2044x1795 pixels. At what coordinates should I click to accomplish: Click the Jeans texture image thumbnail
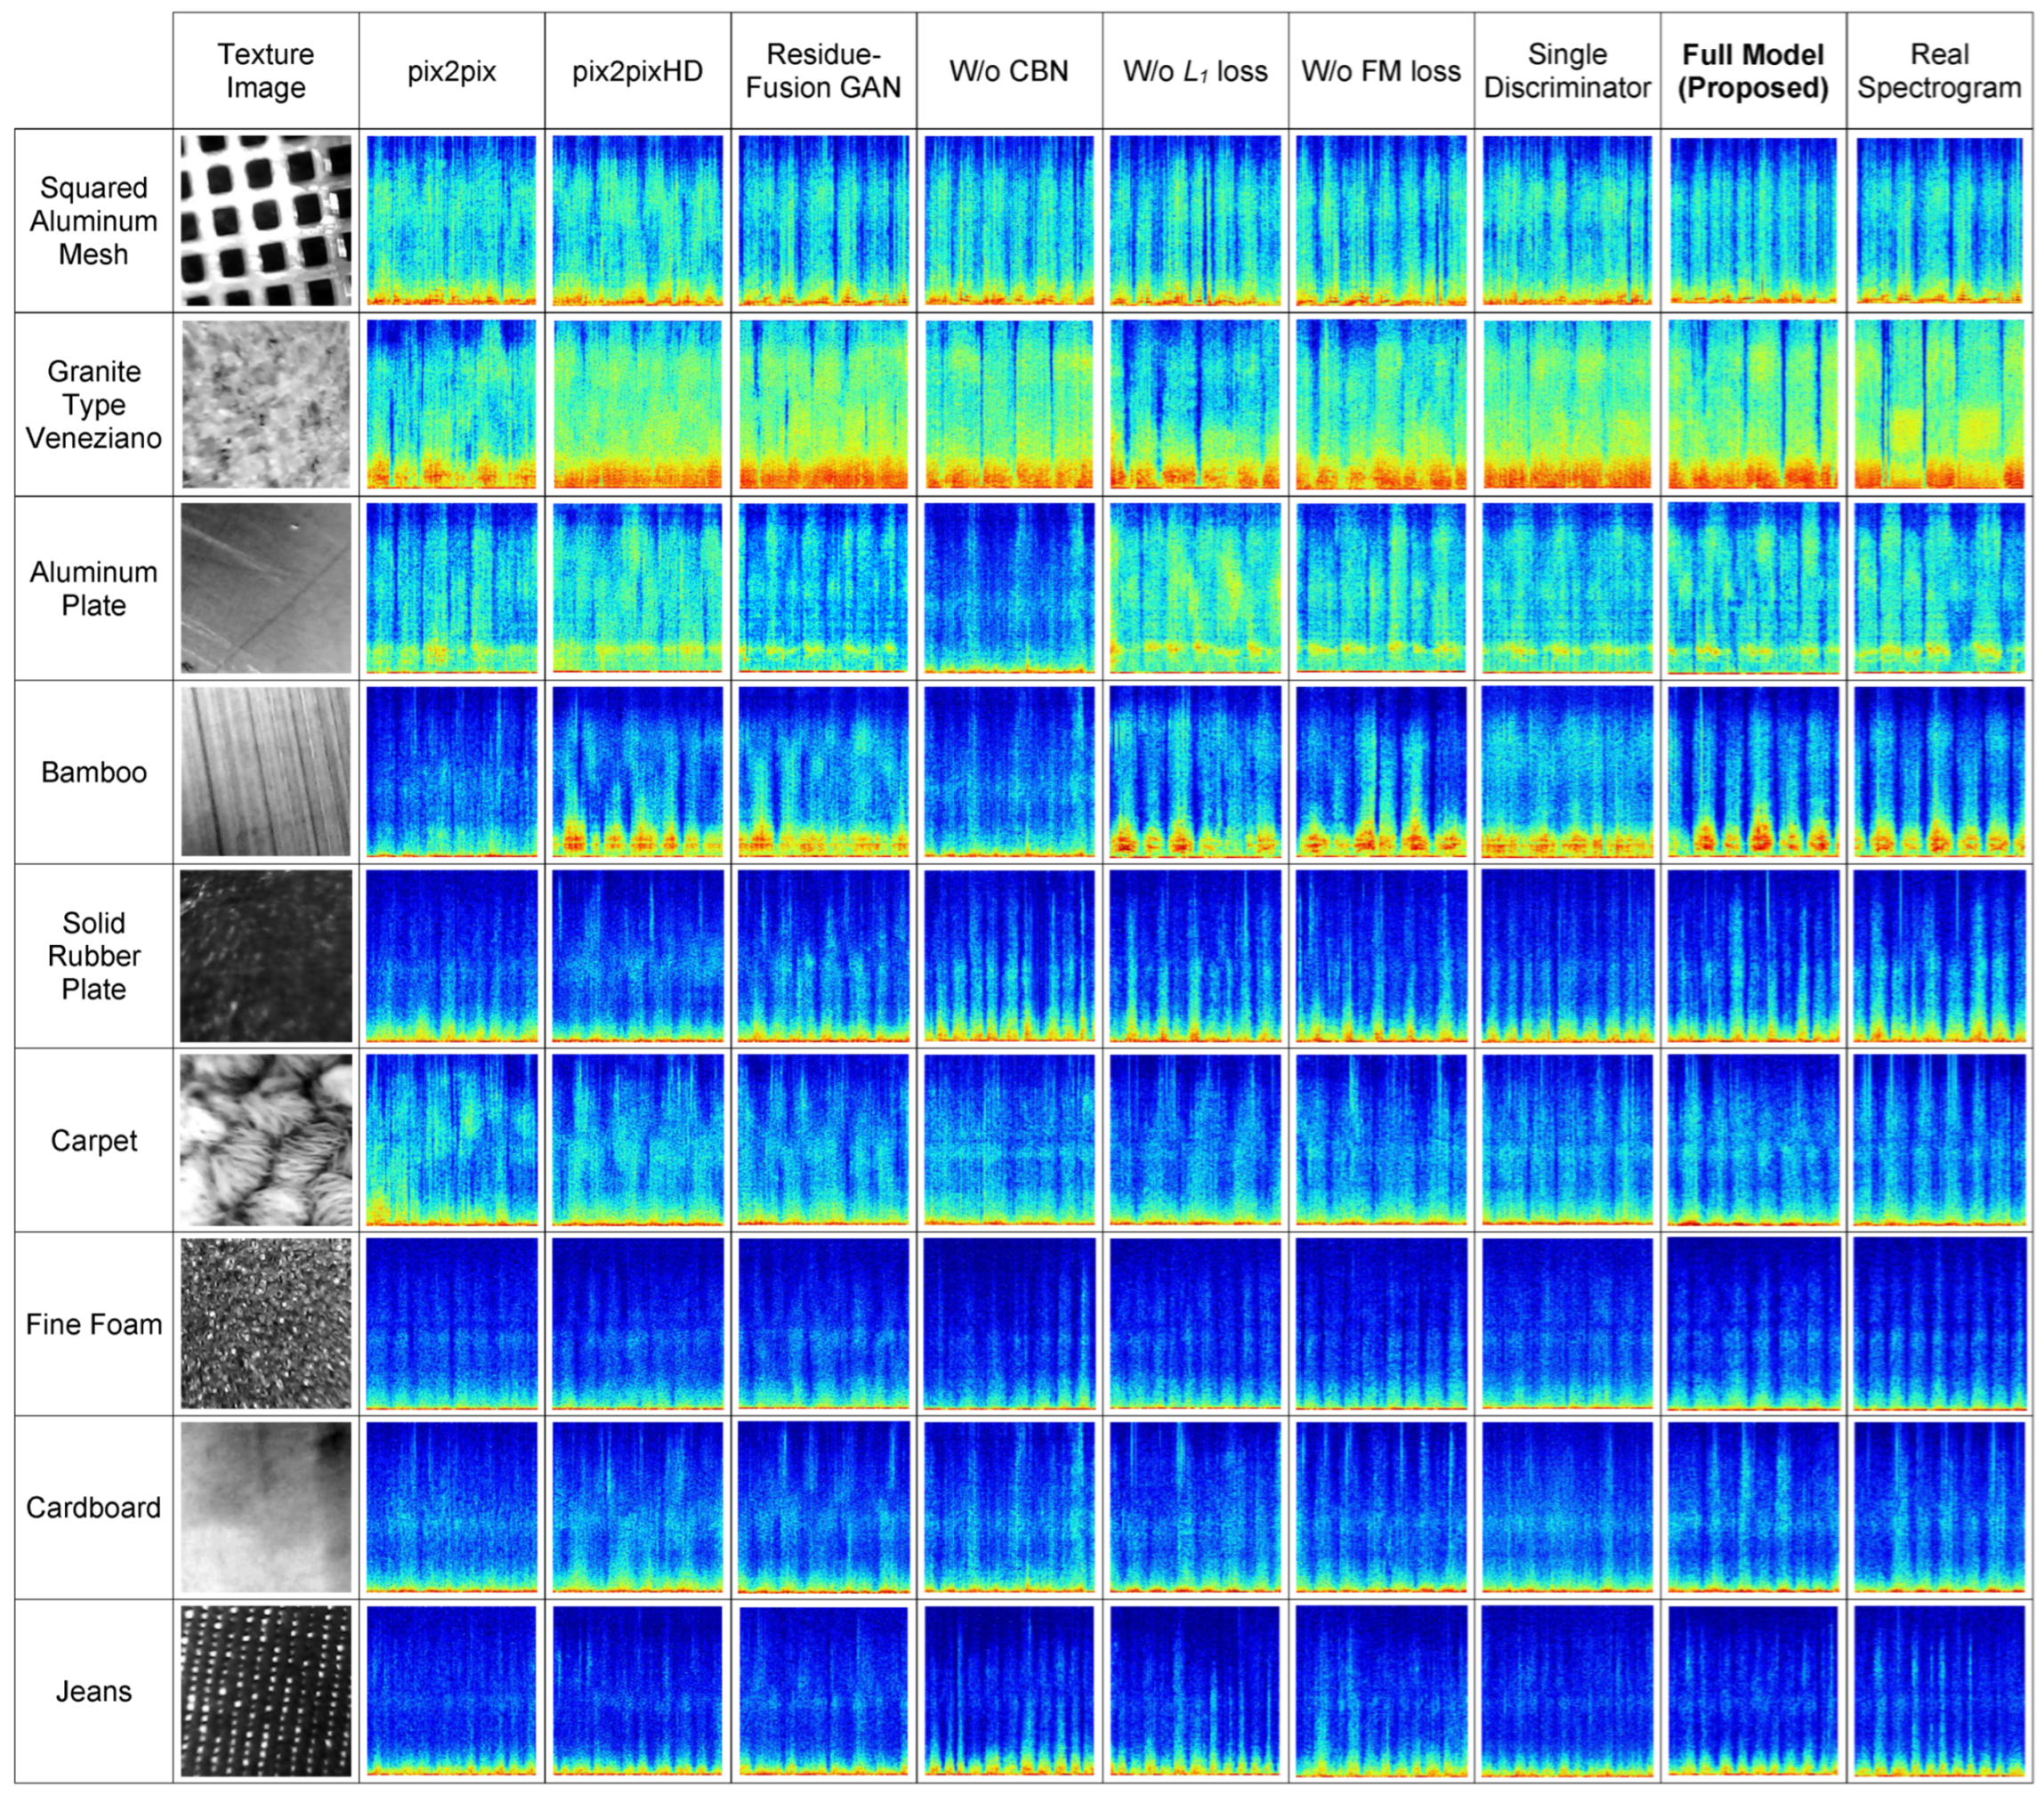point(266,1690)
